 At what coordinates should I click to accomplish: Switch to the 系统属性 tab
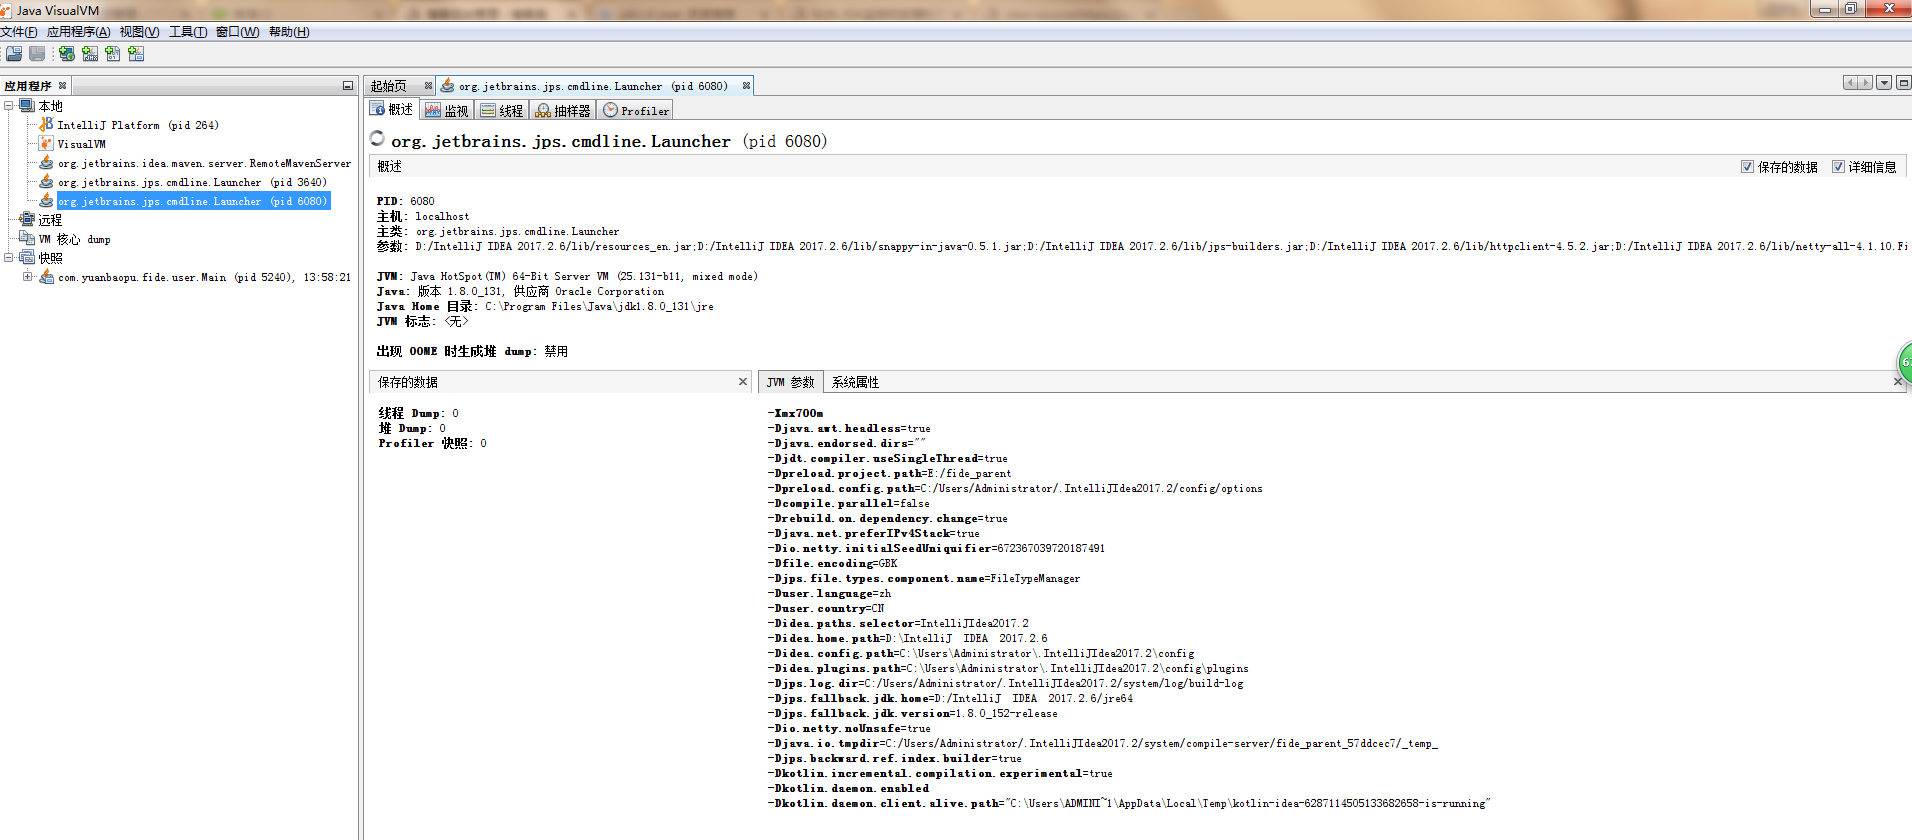(855, 382)
